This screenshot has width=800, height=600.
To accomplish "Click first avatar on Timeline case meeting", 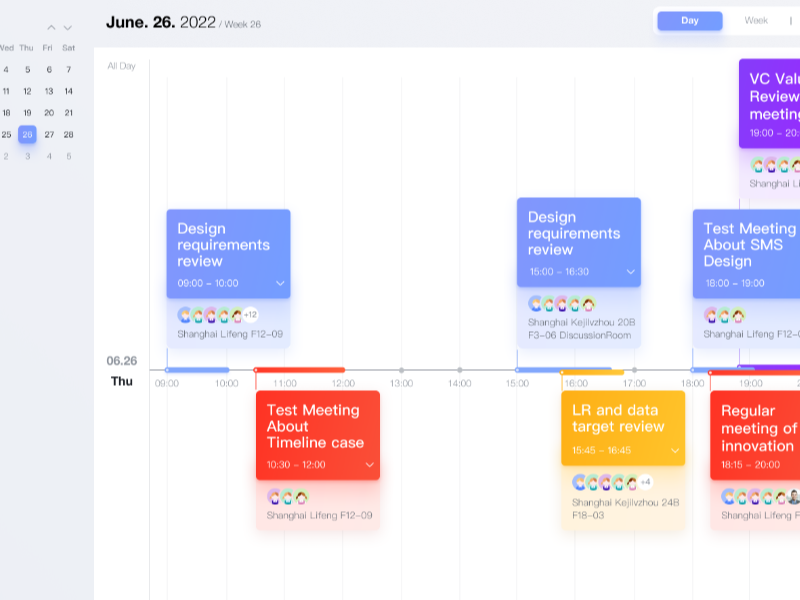I will [274, 496].
